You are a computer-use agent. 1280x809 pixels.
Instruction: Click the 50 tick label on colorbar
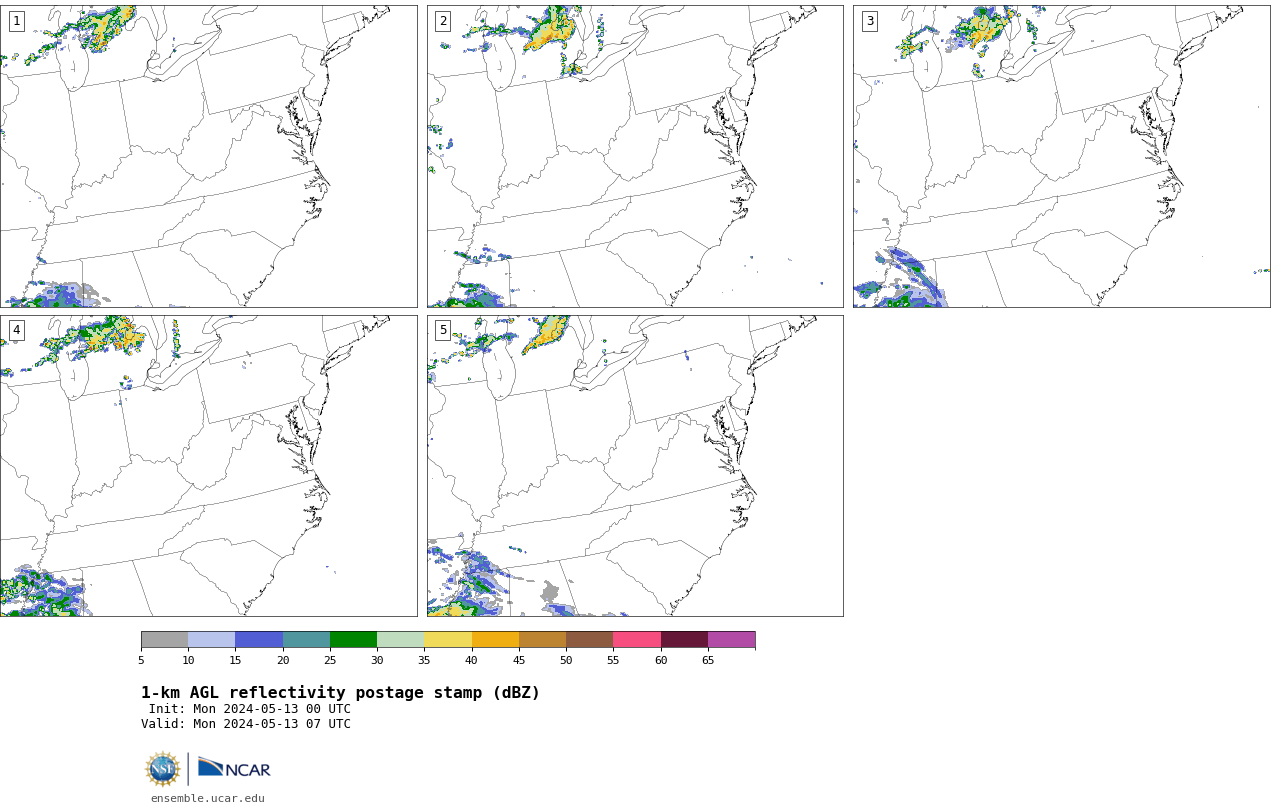coord(566,660)
